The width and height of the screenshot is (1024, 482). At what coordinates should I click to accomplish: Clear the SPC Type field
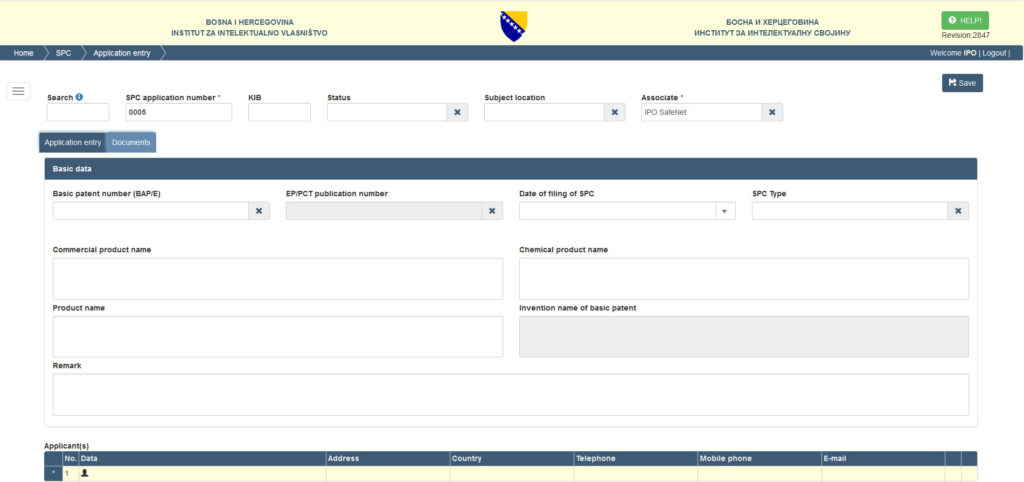pos(958,211)
